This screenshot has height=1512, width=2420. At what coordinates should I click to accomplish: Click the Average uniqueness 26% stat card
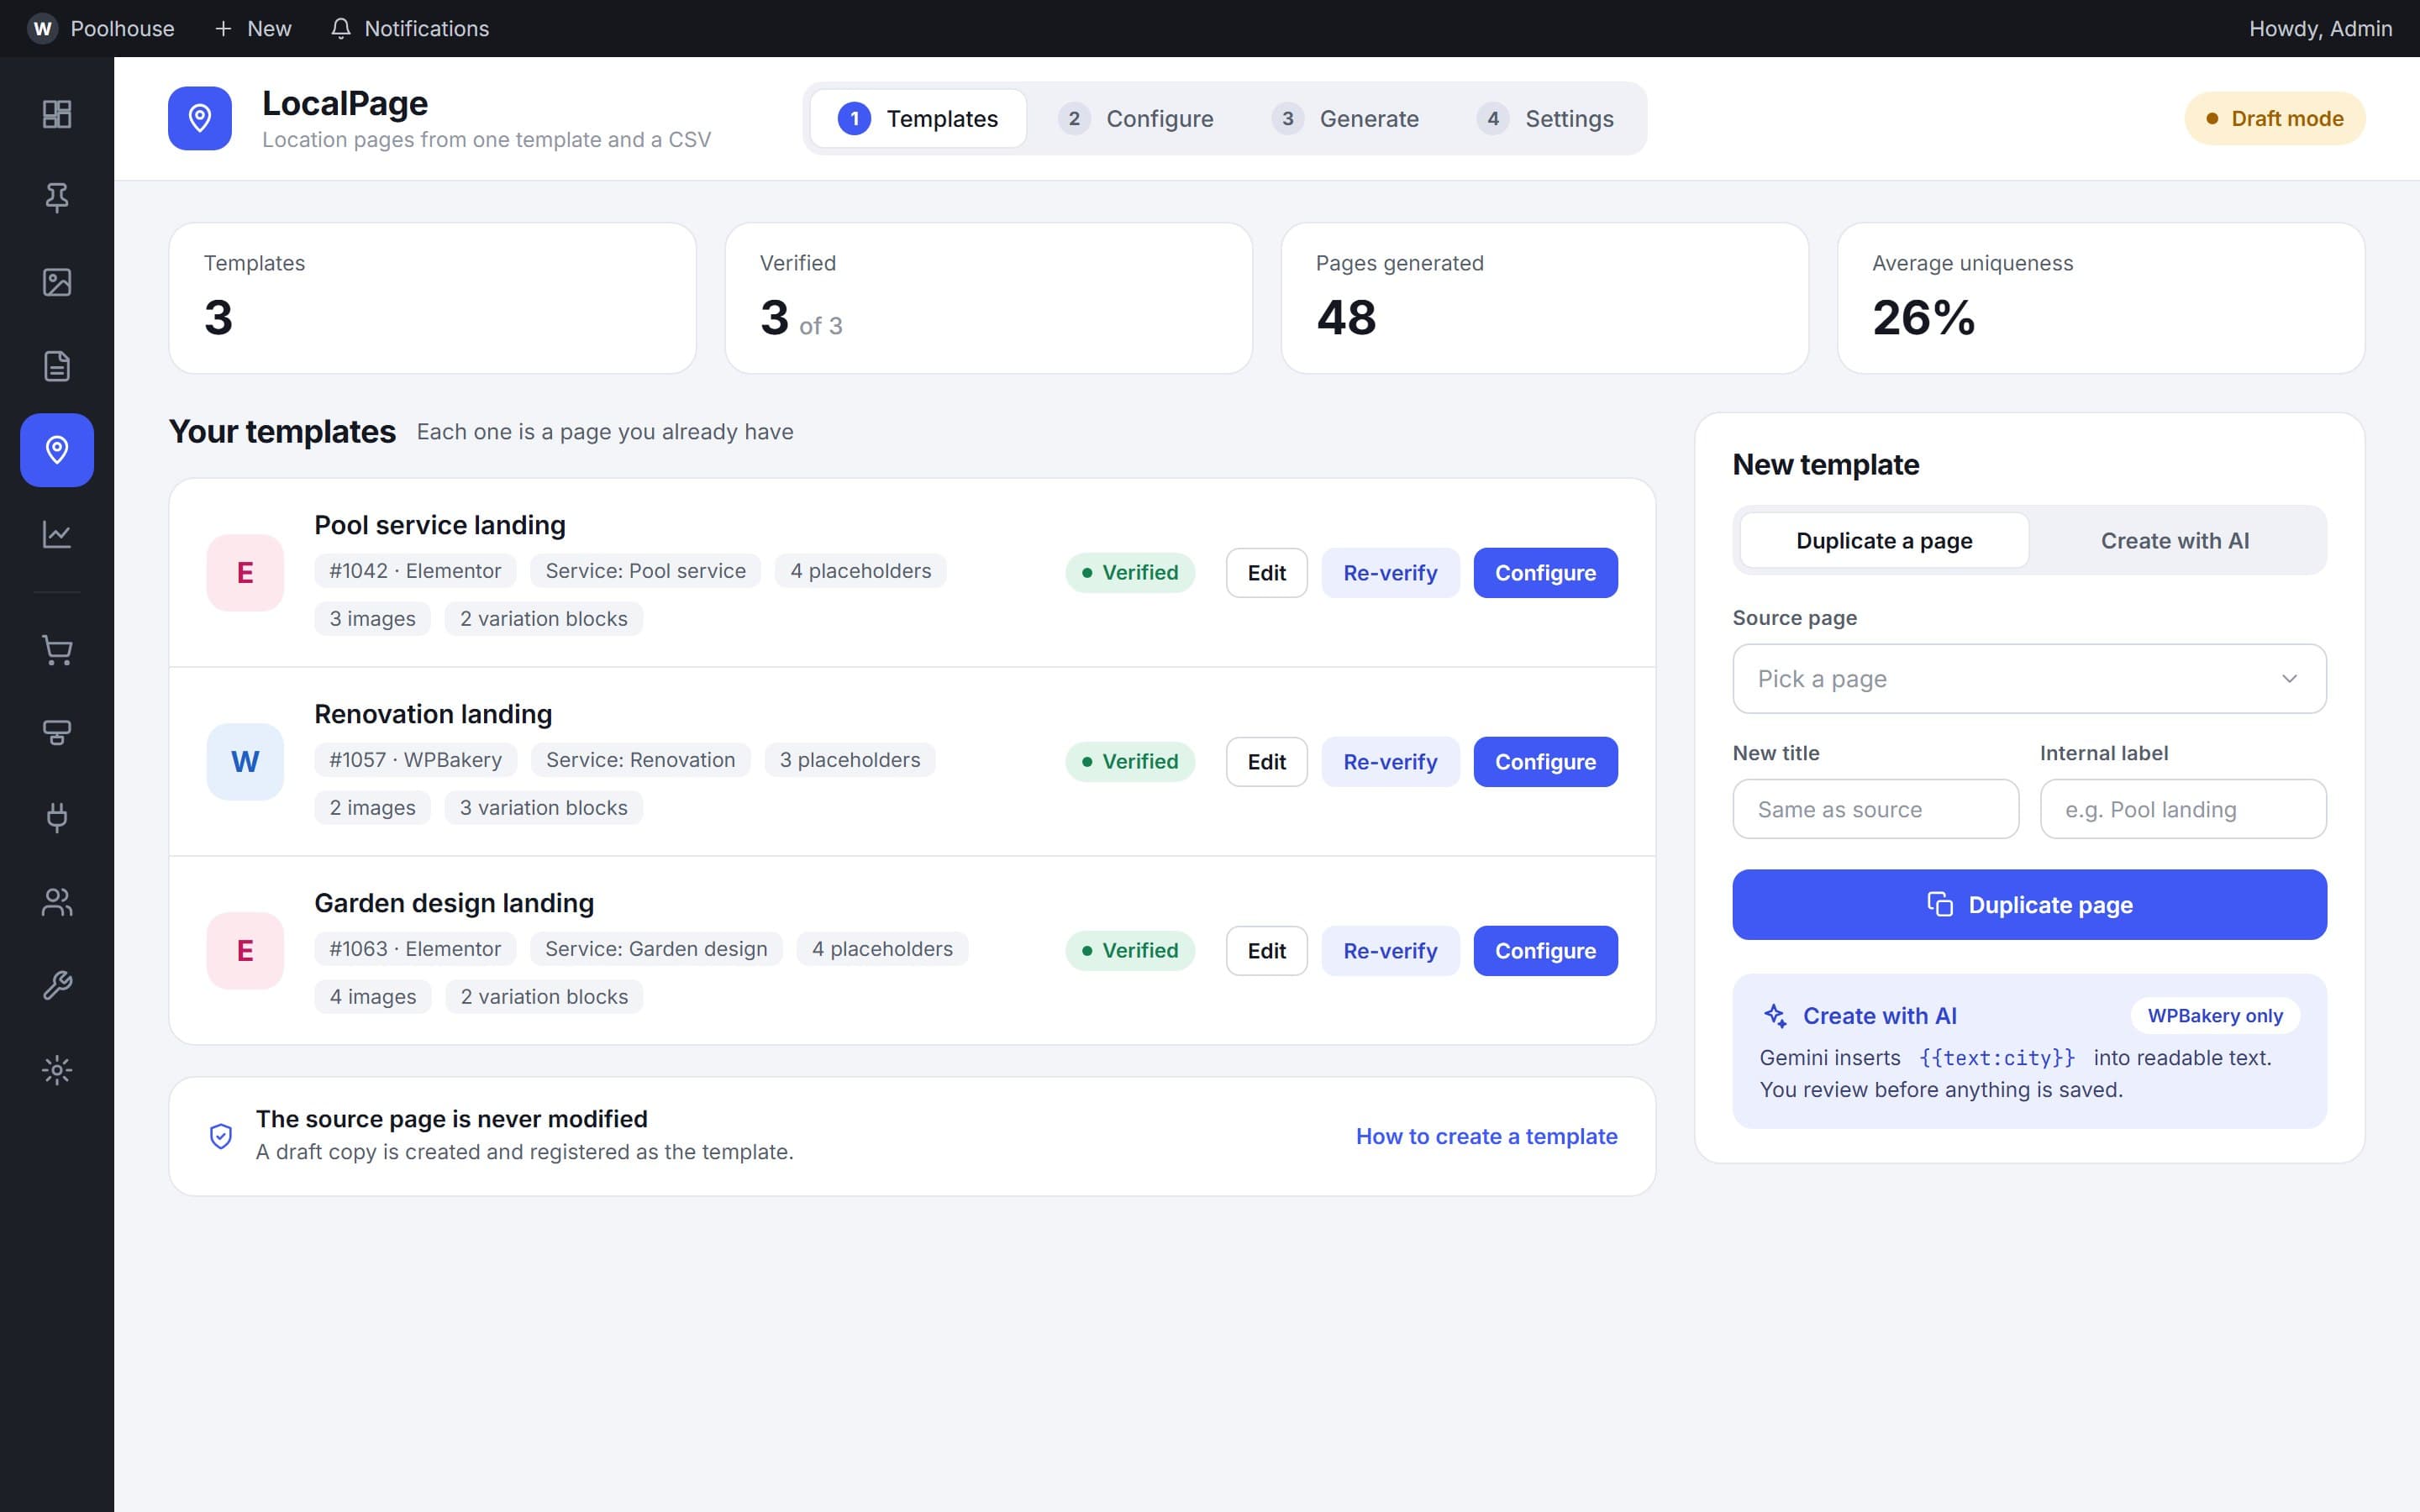click(x=2101, y=298)
